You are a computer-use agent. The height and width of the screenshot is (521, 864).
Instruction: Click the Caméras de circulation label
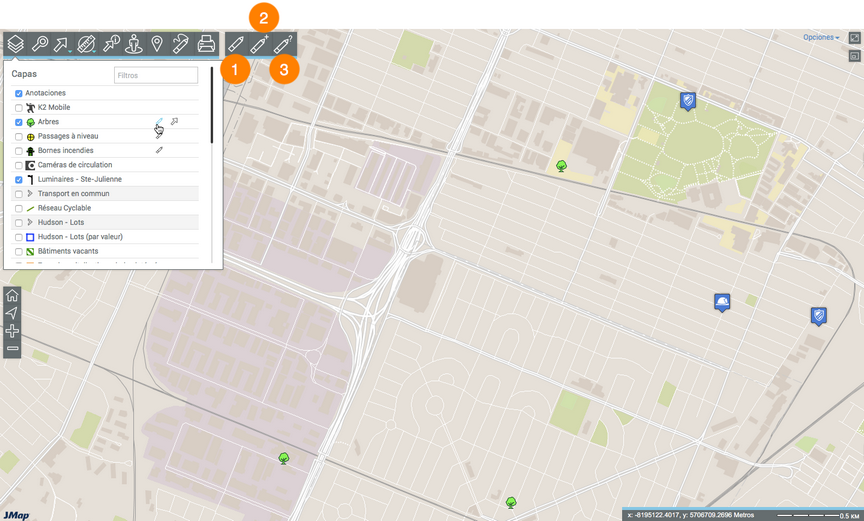[x=75, y=165]
